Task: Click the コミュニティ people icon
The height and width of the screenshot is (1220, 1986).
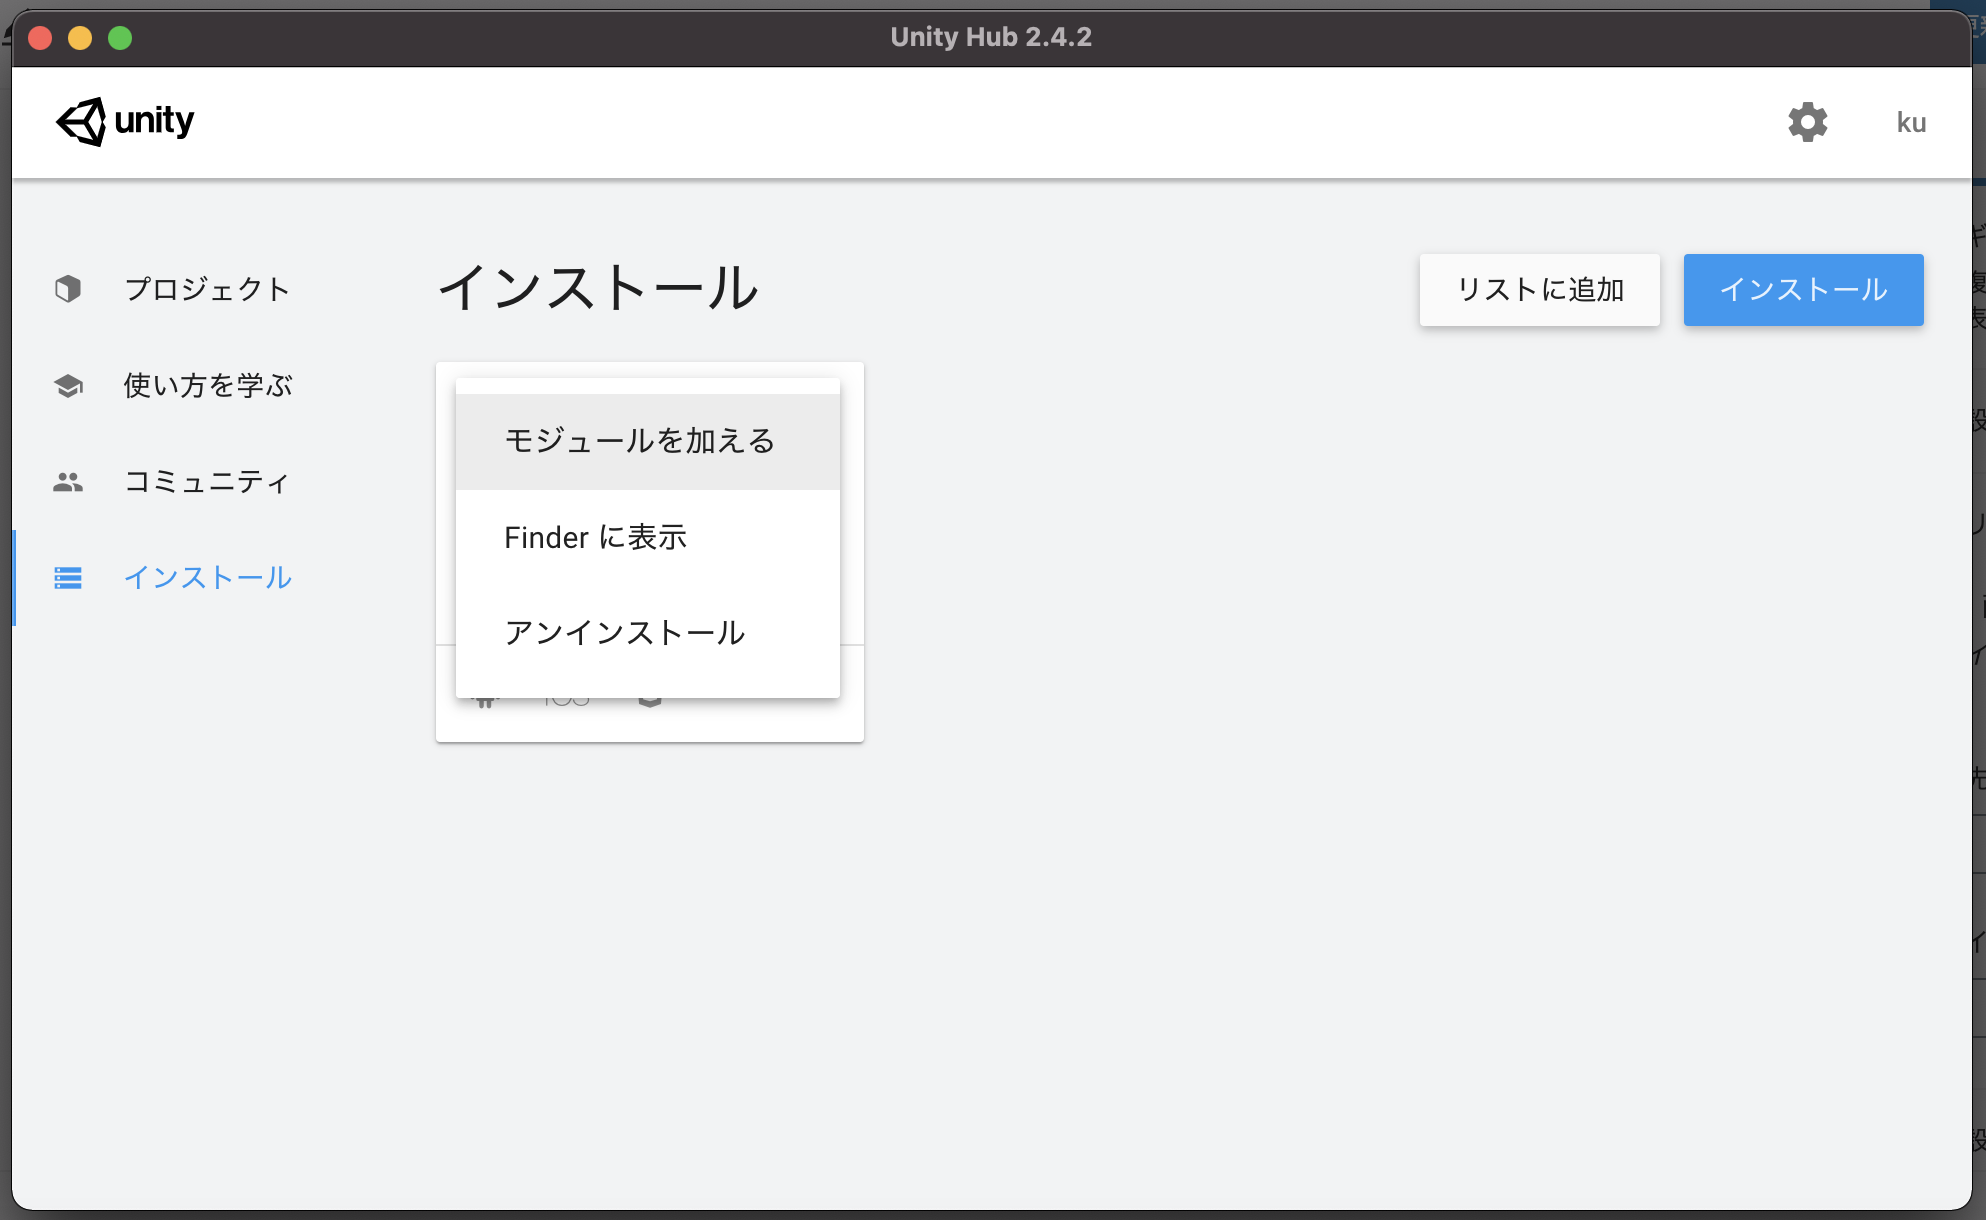Action: tap(68, 482)
